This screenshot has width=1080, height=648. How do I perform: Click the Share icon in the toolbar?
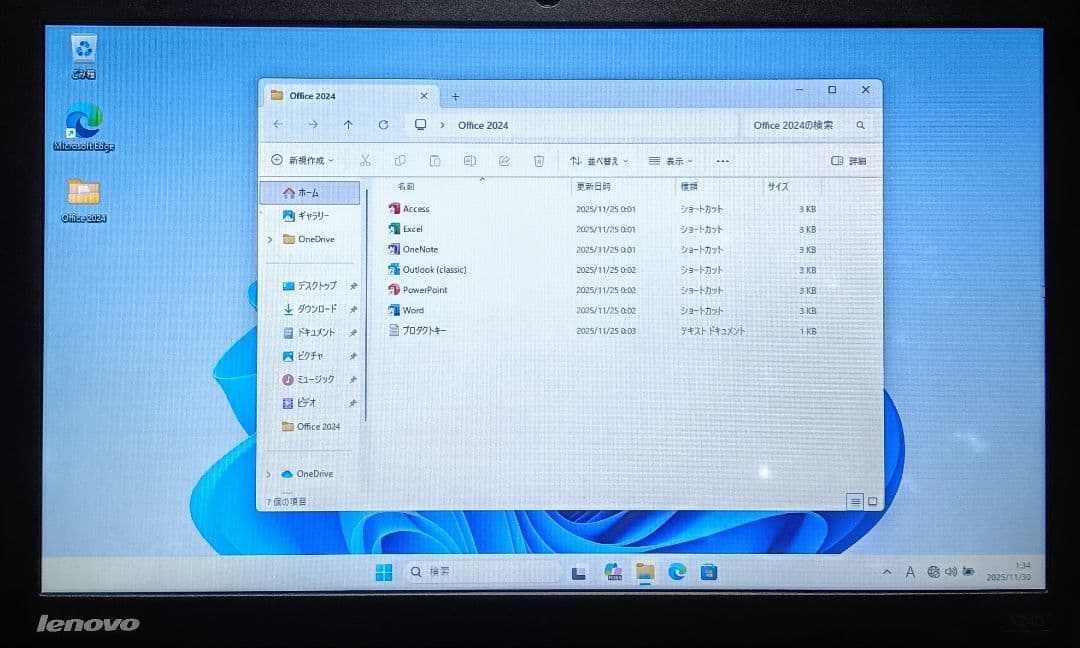click(505, 160)
